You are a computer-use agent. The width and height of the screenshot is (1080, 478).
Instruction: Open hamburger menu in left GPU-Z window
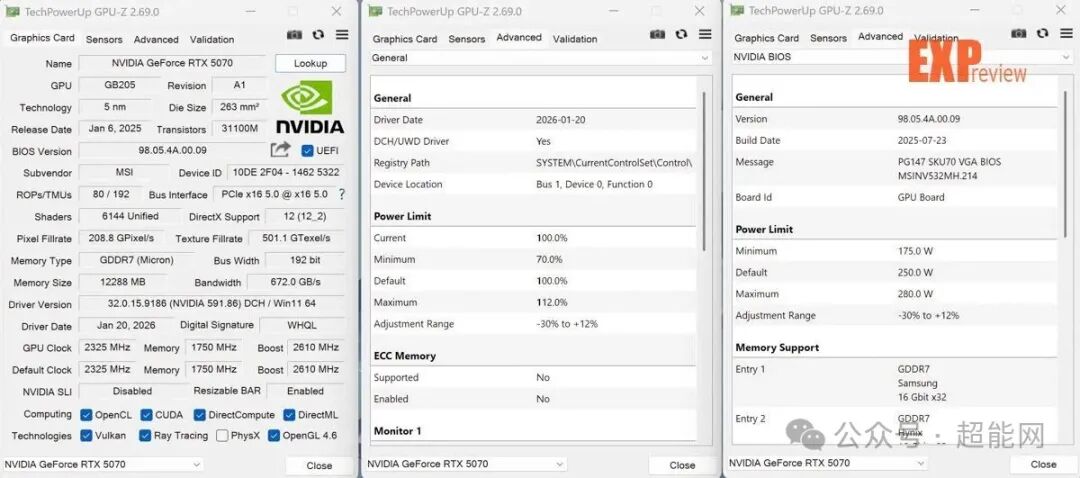point(342,35)
